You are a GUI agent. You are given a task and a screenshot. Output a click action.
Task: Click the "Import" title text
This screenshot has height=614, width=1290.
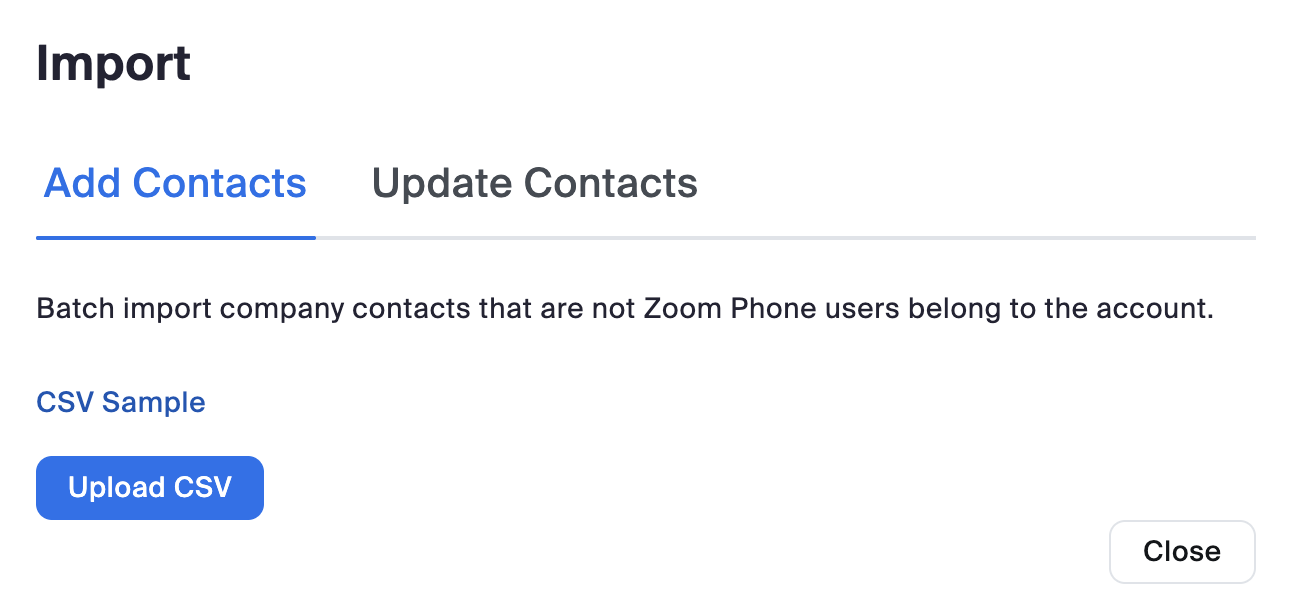[113, 64]
